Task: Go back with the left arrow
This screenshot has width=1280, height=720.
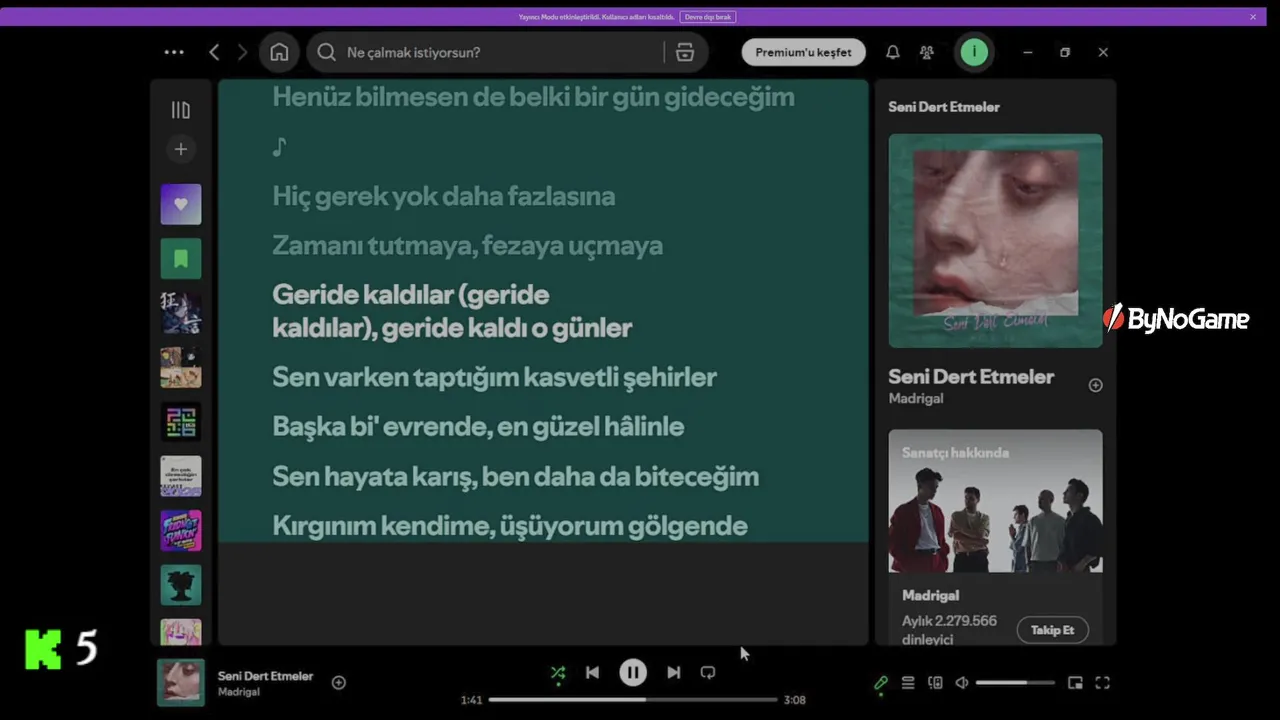Action: (x=214, y=52)
